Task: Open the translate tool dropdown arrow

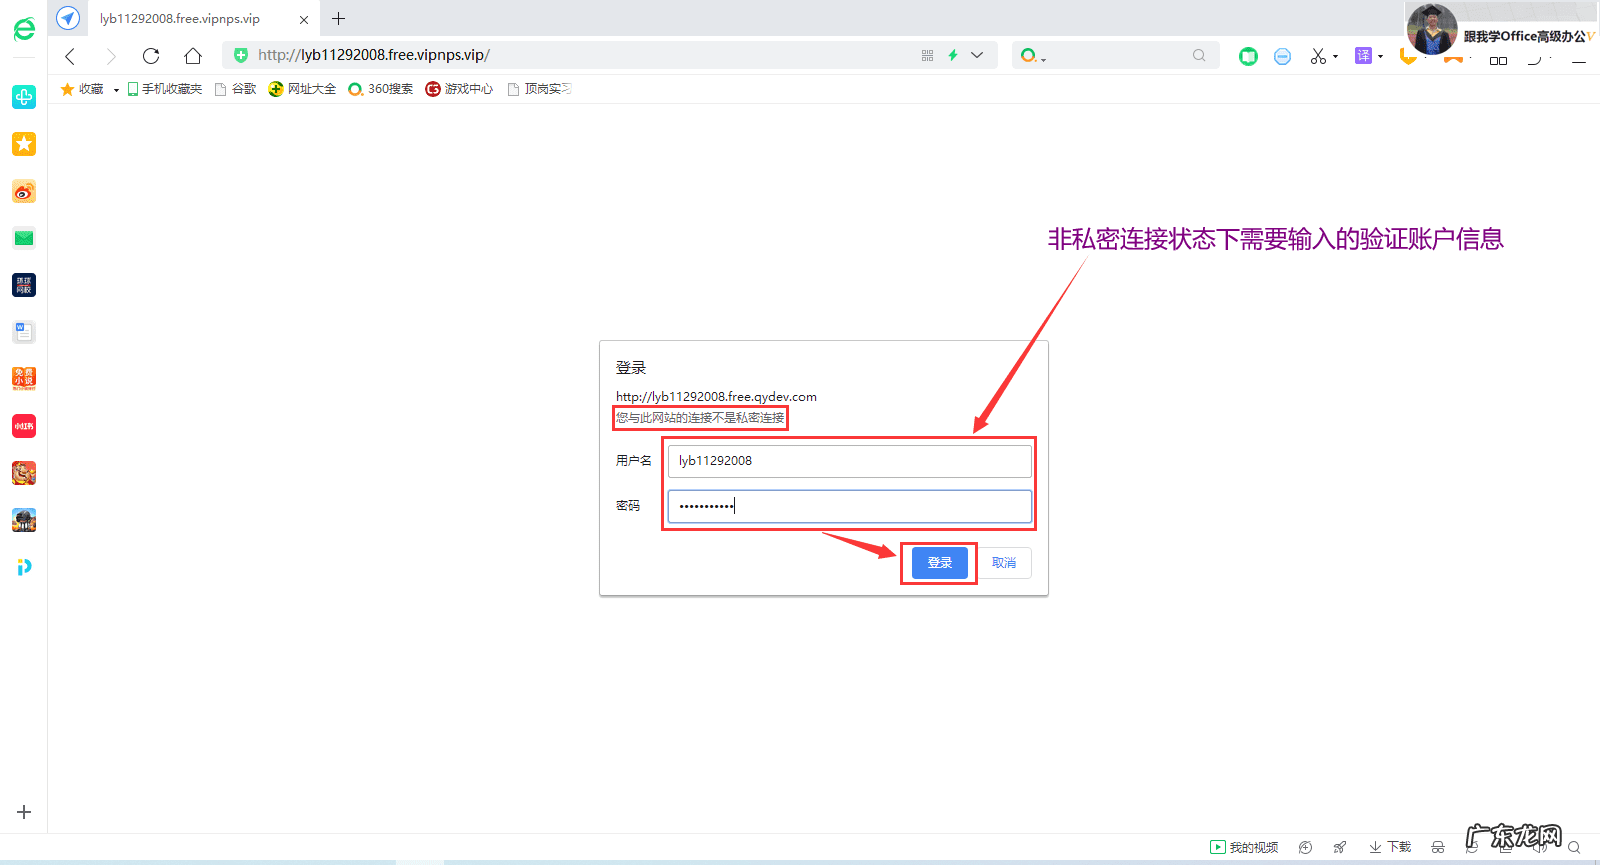Action: (x=1381, y=57)
